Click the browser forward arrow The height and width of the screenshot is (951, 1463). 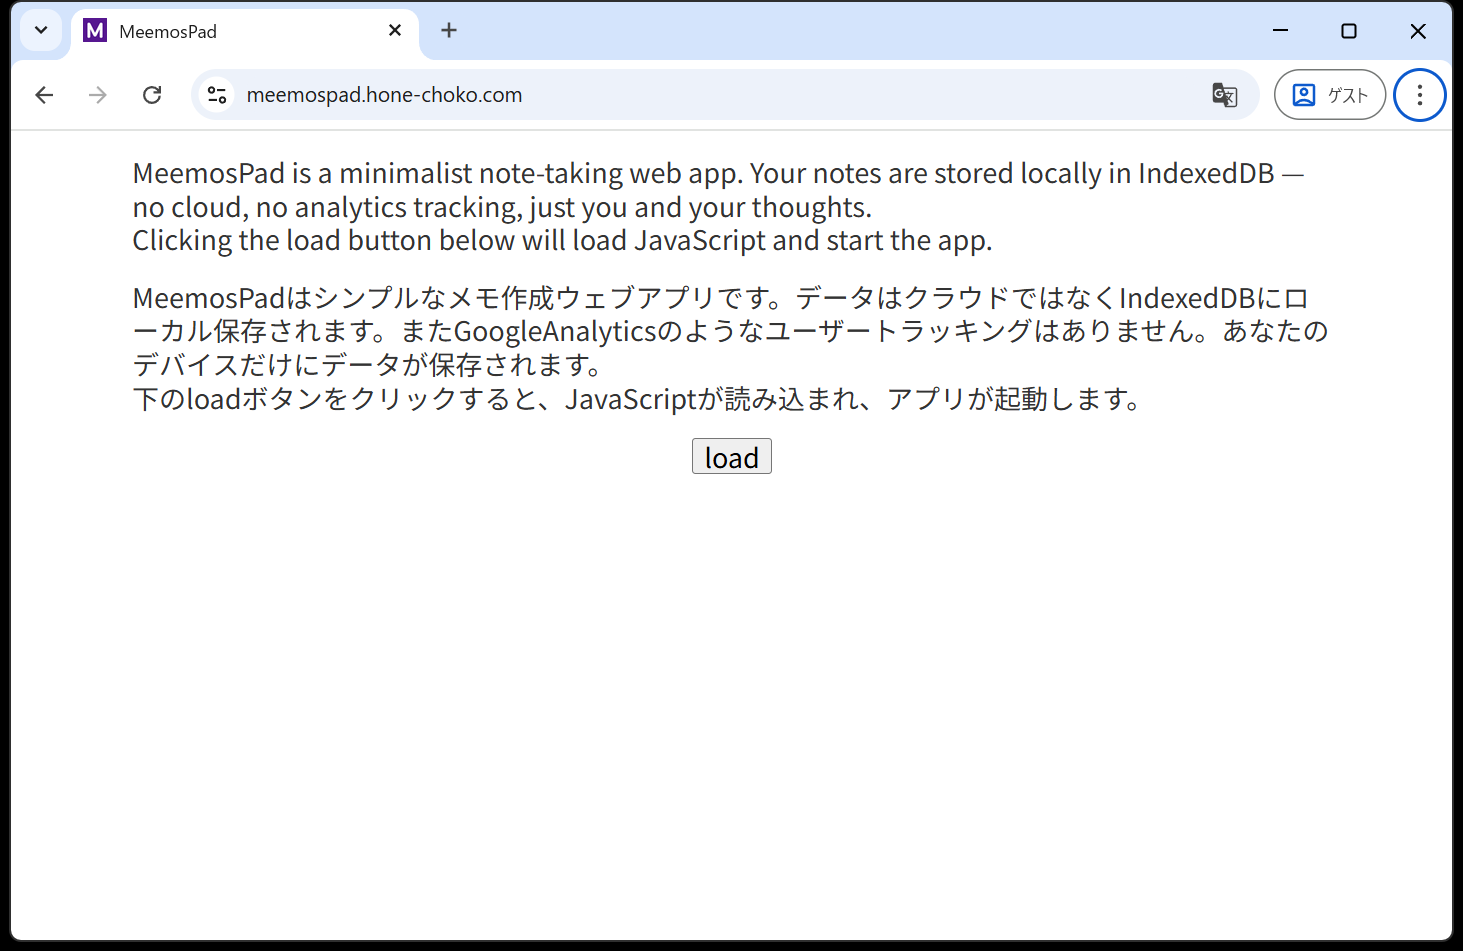click(x=97, y=95)
